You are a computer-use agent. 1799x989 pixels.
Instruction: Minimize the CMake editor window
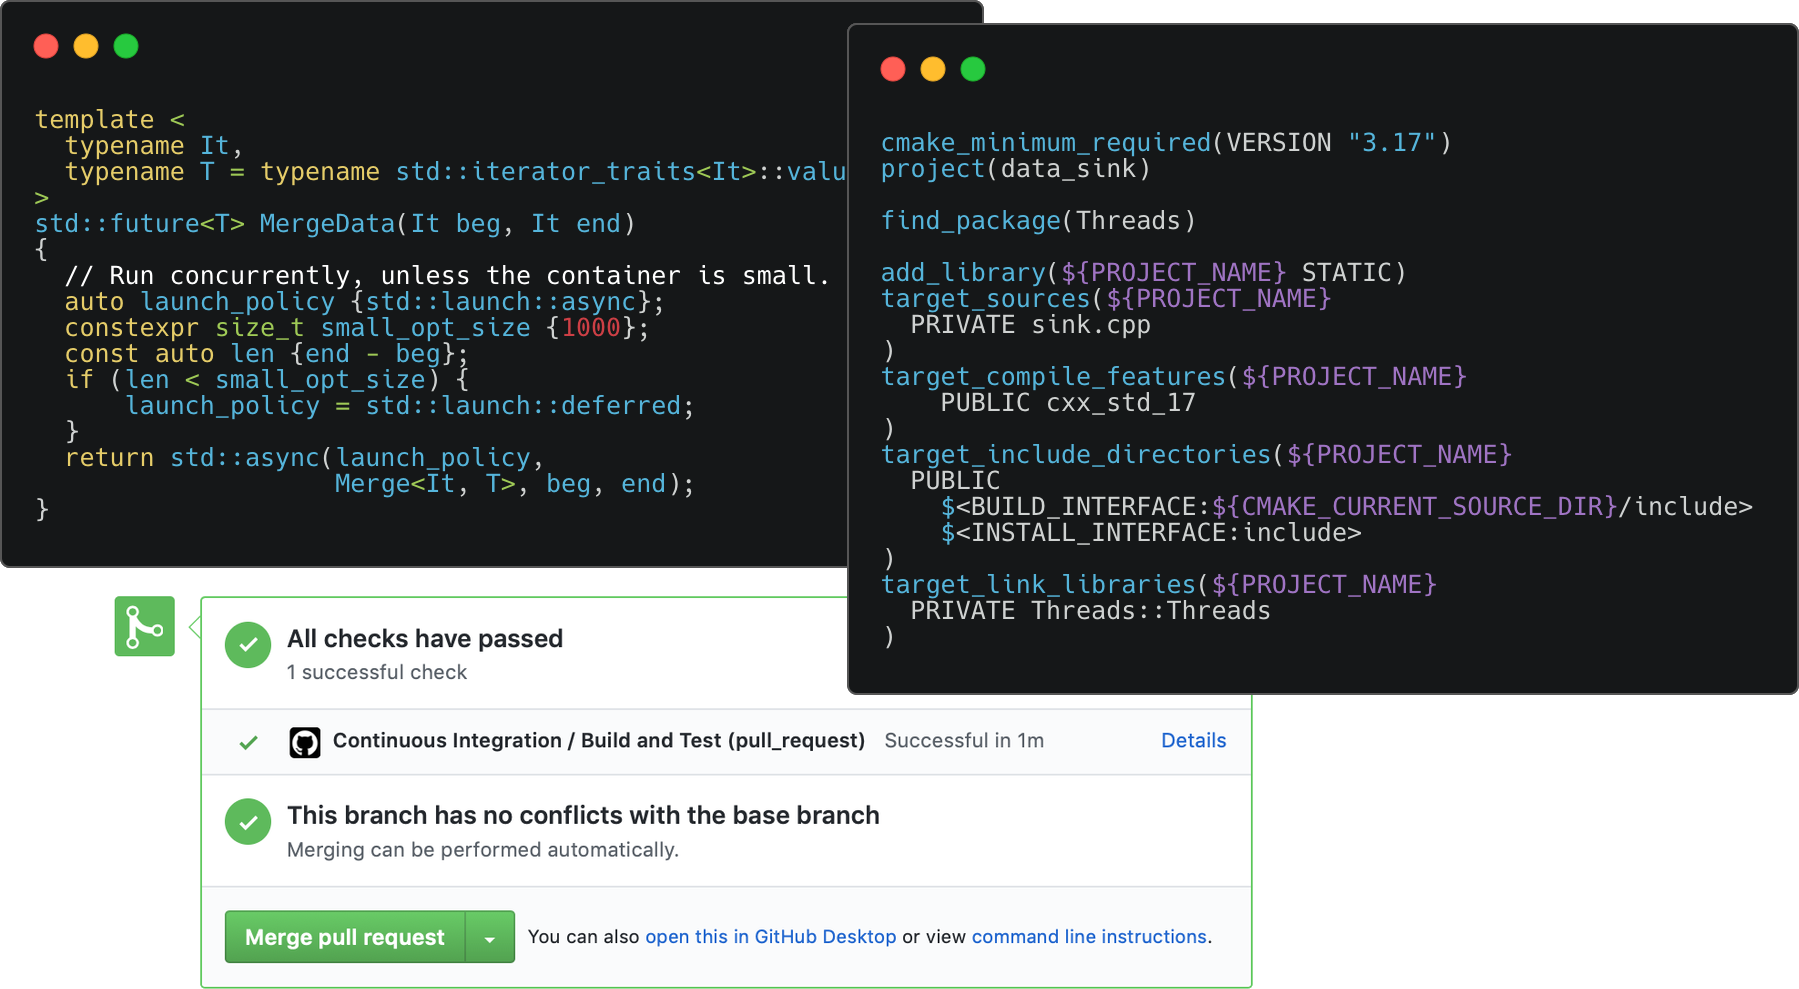932,69
